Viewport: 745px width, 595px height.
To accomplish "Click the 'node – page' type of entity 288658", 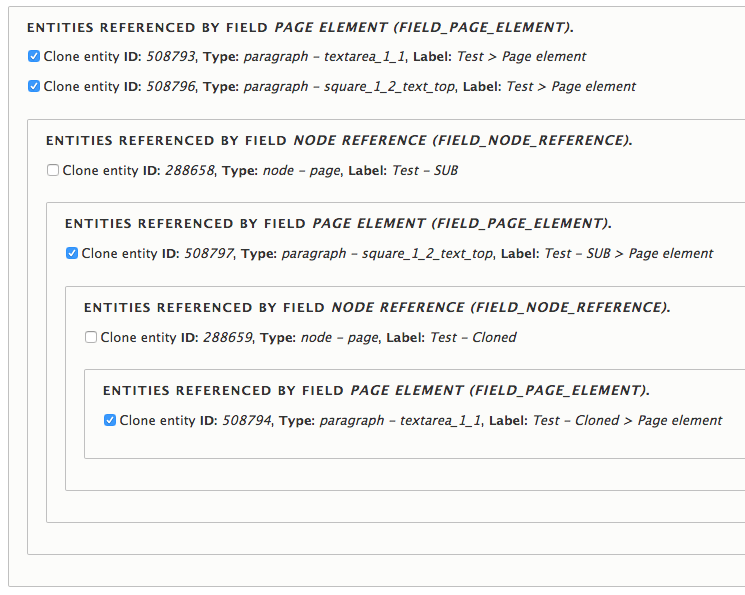I will pos(303,171).
